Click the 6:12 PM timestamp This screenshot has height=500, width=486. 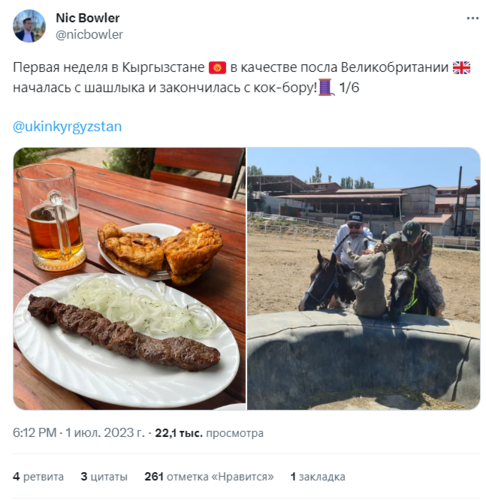(x=34, y=433)
